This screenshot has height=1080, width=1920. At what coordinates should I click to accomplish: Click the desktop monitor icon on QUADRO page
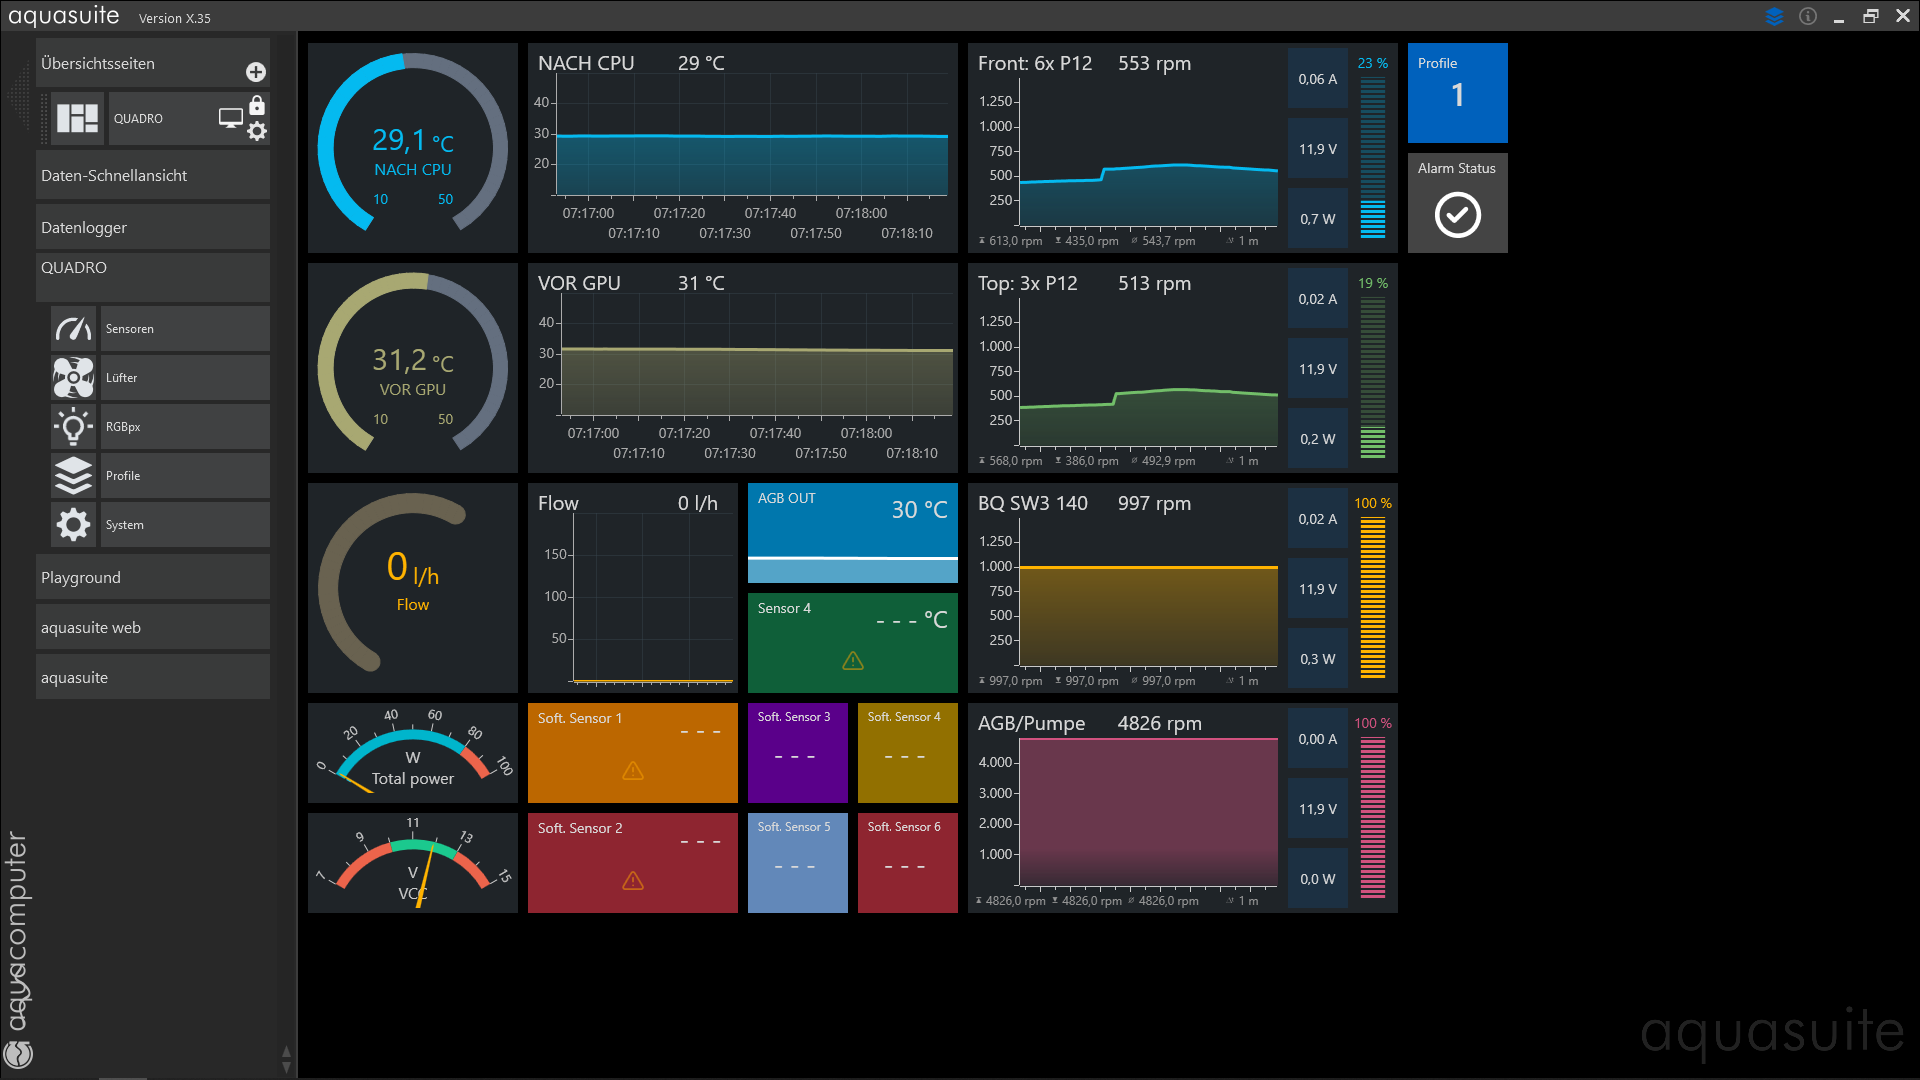point(231,118)
